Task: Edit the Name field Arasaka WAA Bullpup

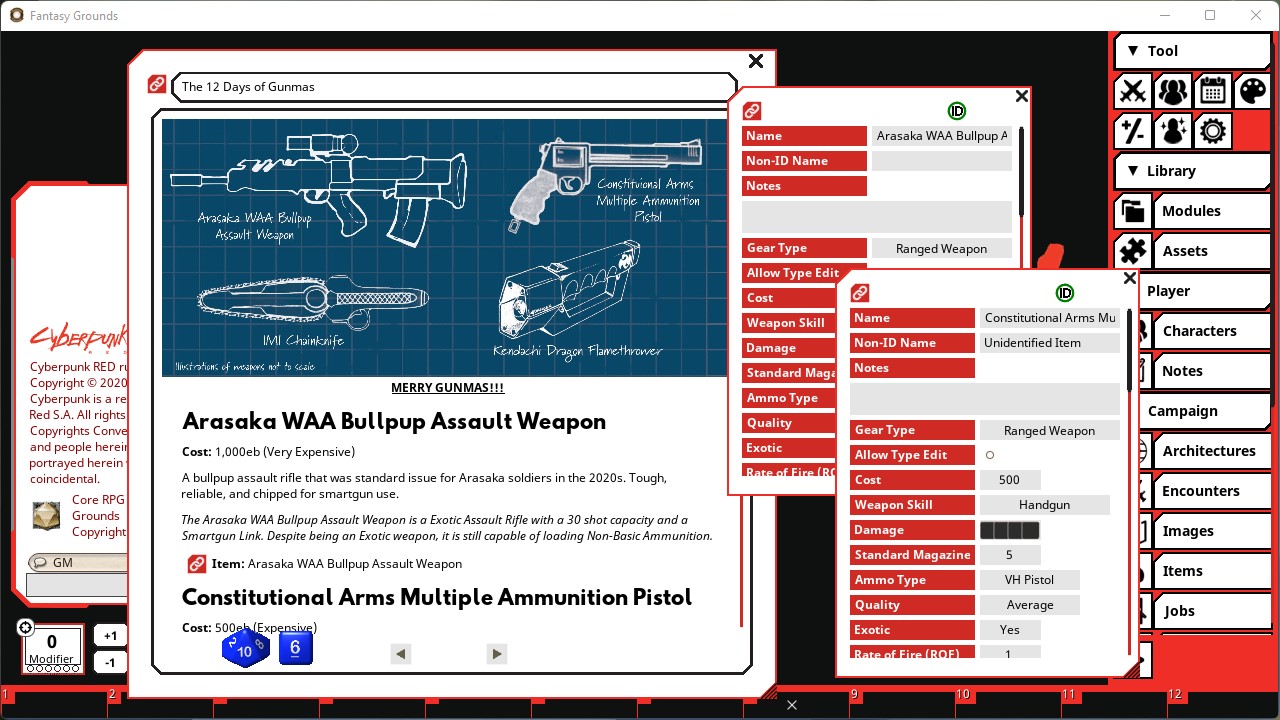Action: pos(942,136)
